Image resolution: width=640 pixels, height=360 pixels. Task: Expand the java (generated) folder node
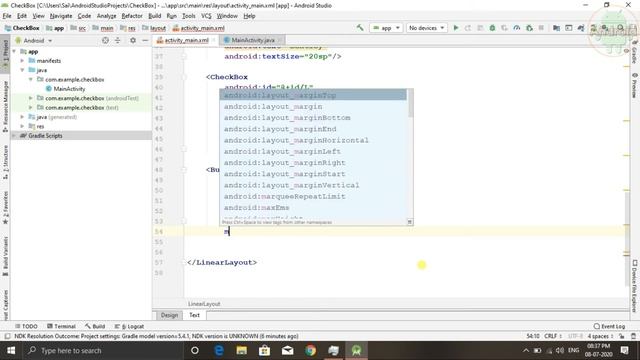(x=22, y=117)
